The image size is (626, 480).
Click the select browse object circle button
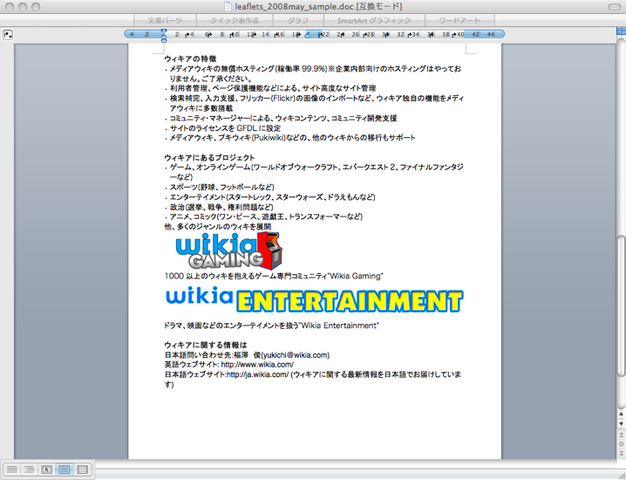point(621,444)
